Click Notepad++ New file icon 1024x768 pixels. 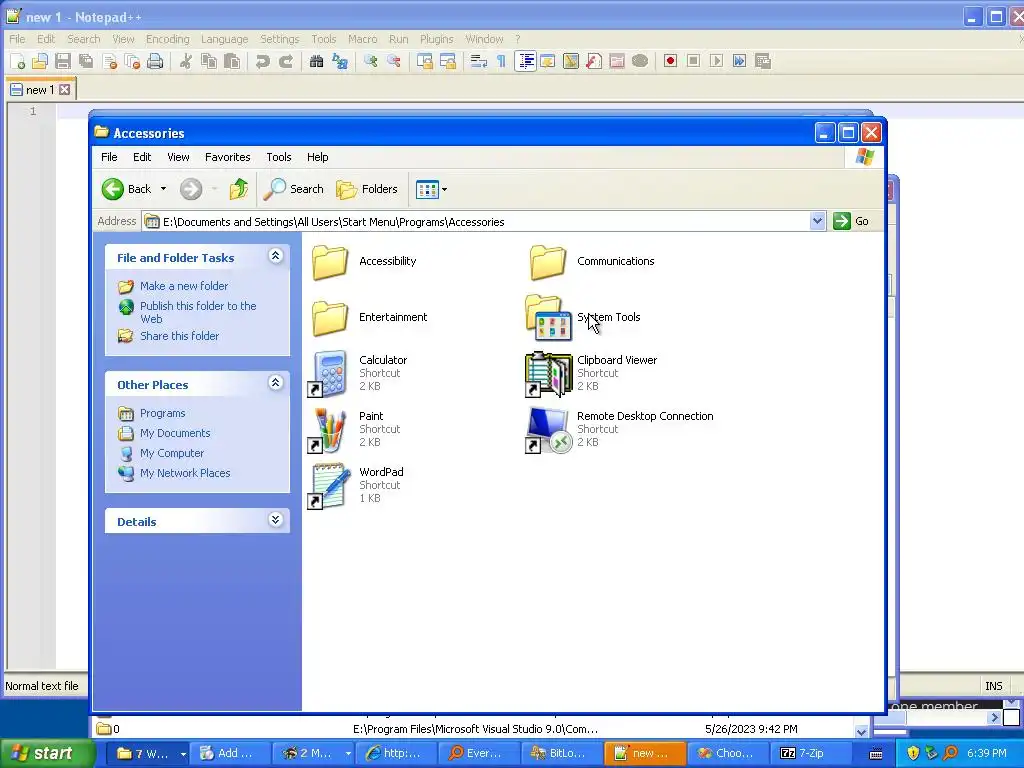17,61
